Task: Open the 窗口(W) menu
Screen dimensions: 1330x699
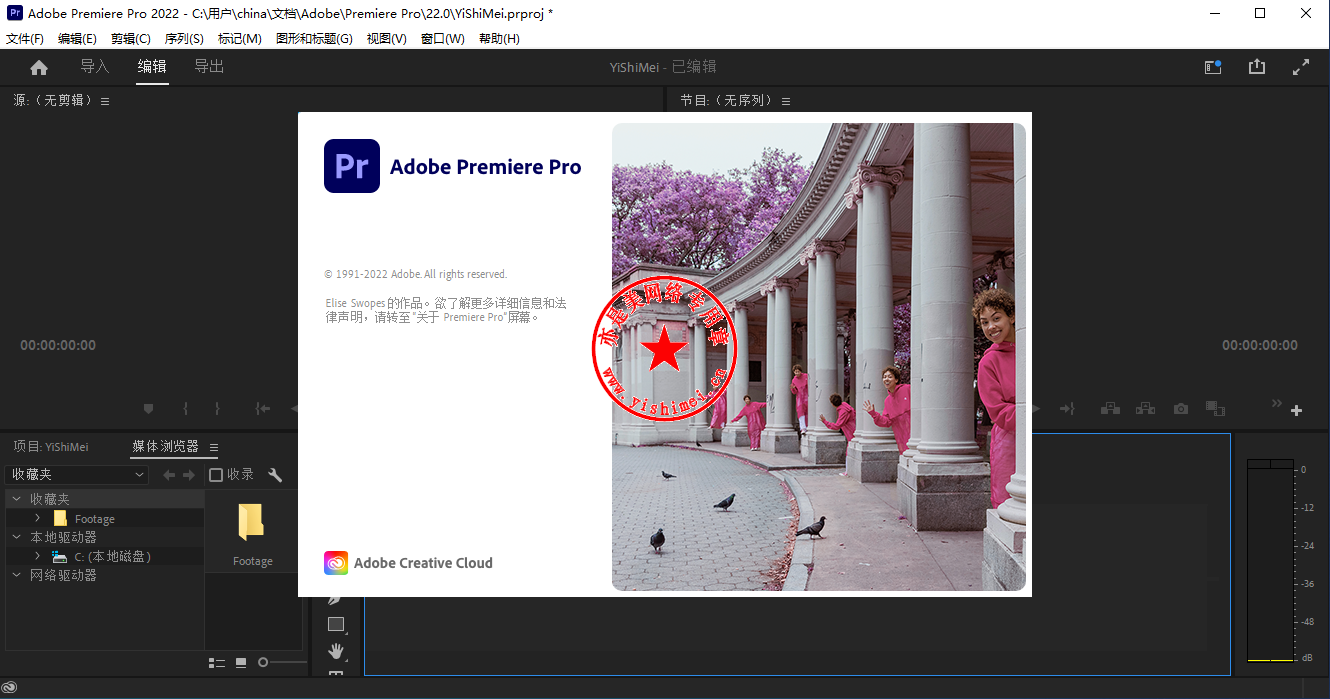Action: (443, 39)
